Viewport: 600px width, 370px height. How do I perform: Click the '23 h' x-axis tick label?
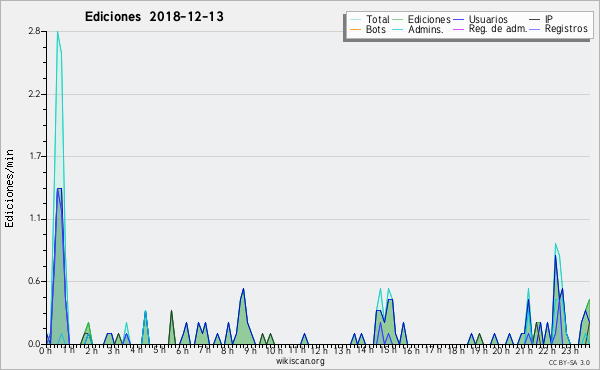[x=569, y=350]
